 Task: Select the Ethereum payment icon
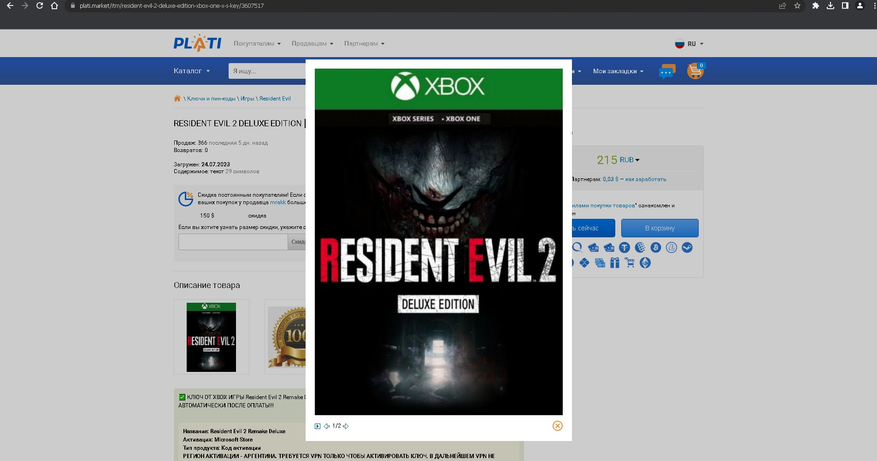pyautogui.click(x=645, y=263)
